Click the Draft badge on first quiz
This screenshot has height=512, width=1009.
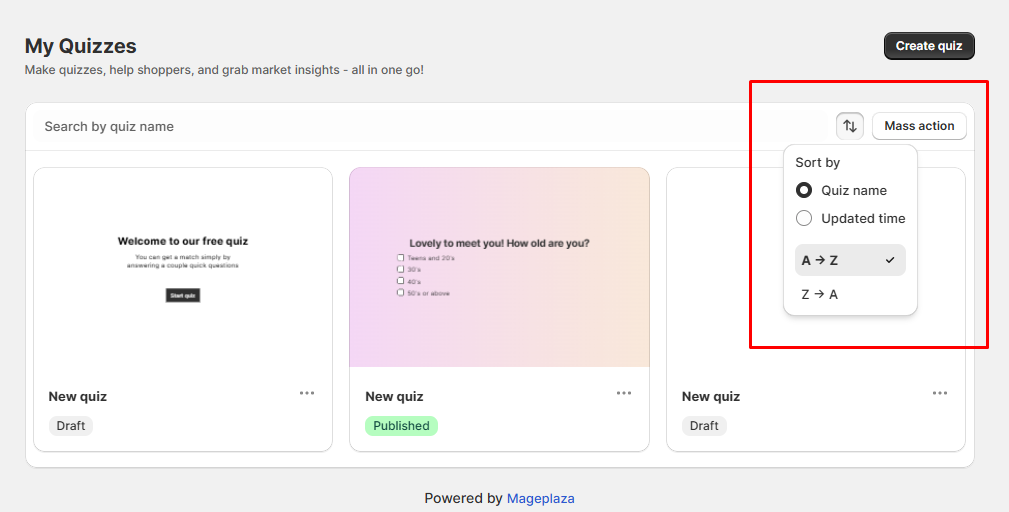click(x=71, y=426)
